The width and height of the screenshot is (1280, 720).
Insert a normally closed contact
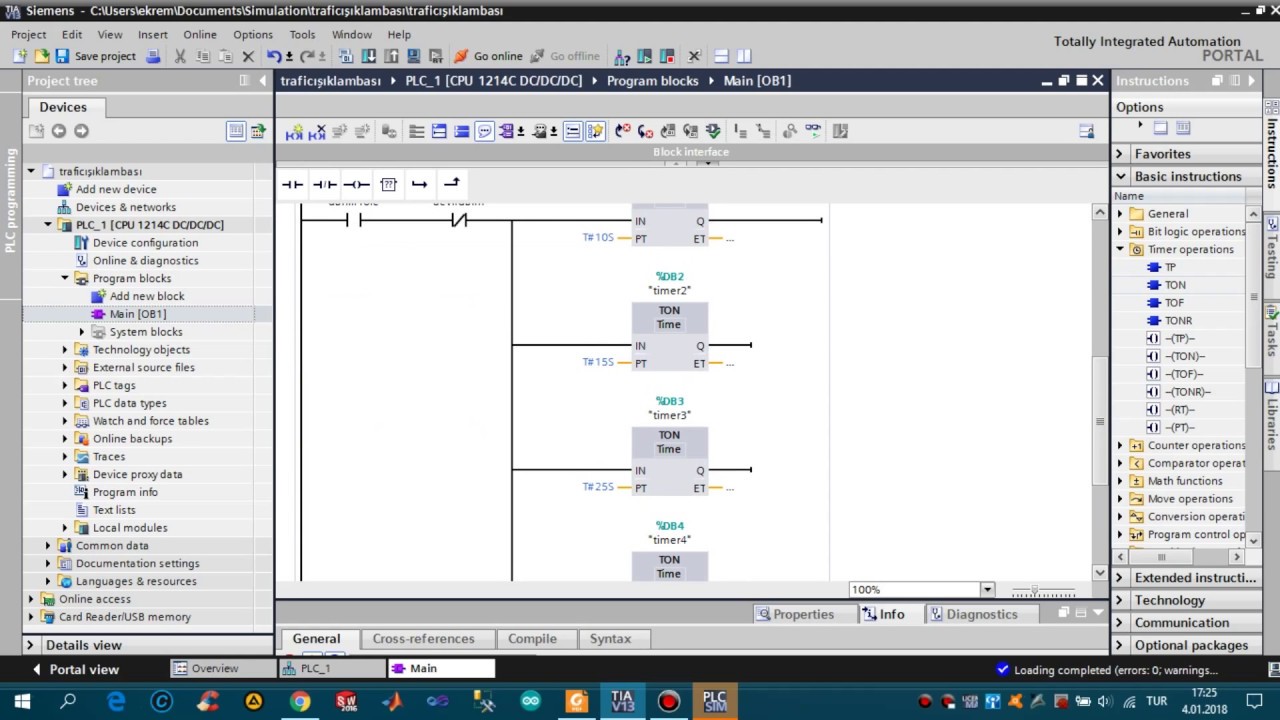point(324,184)
